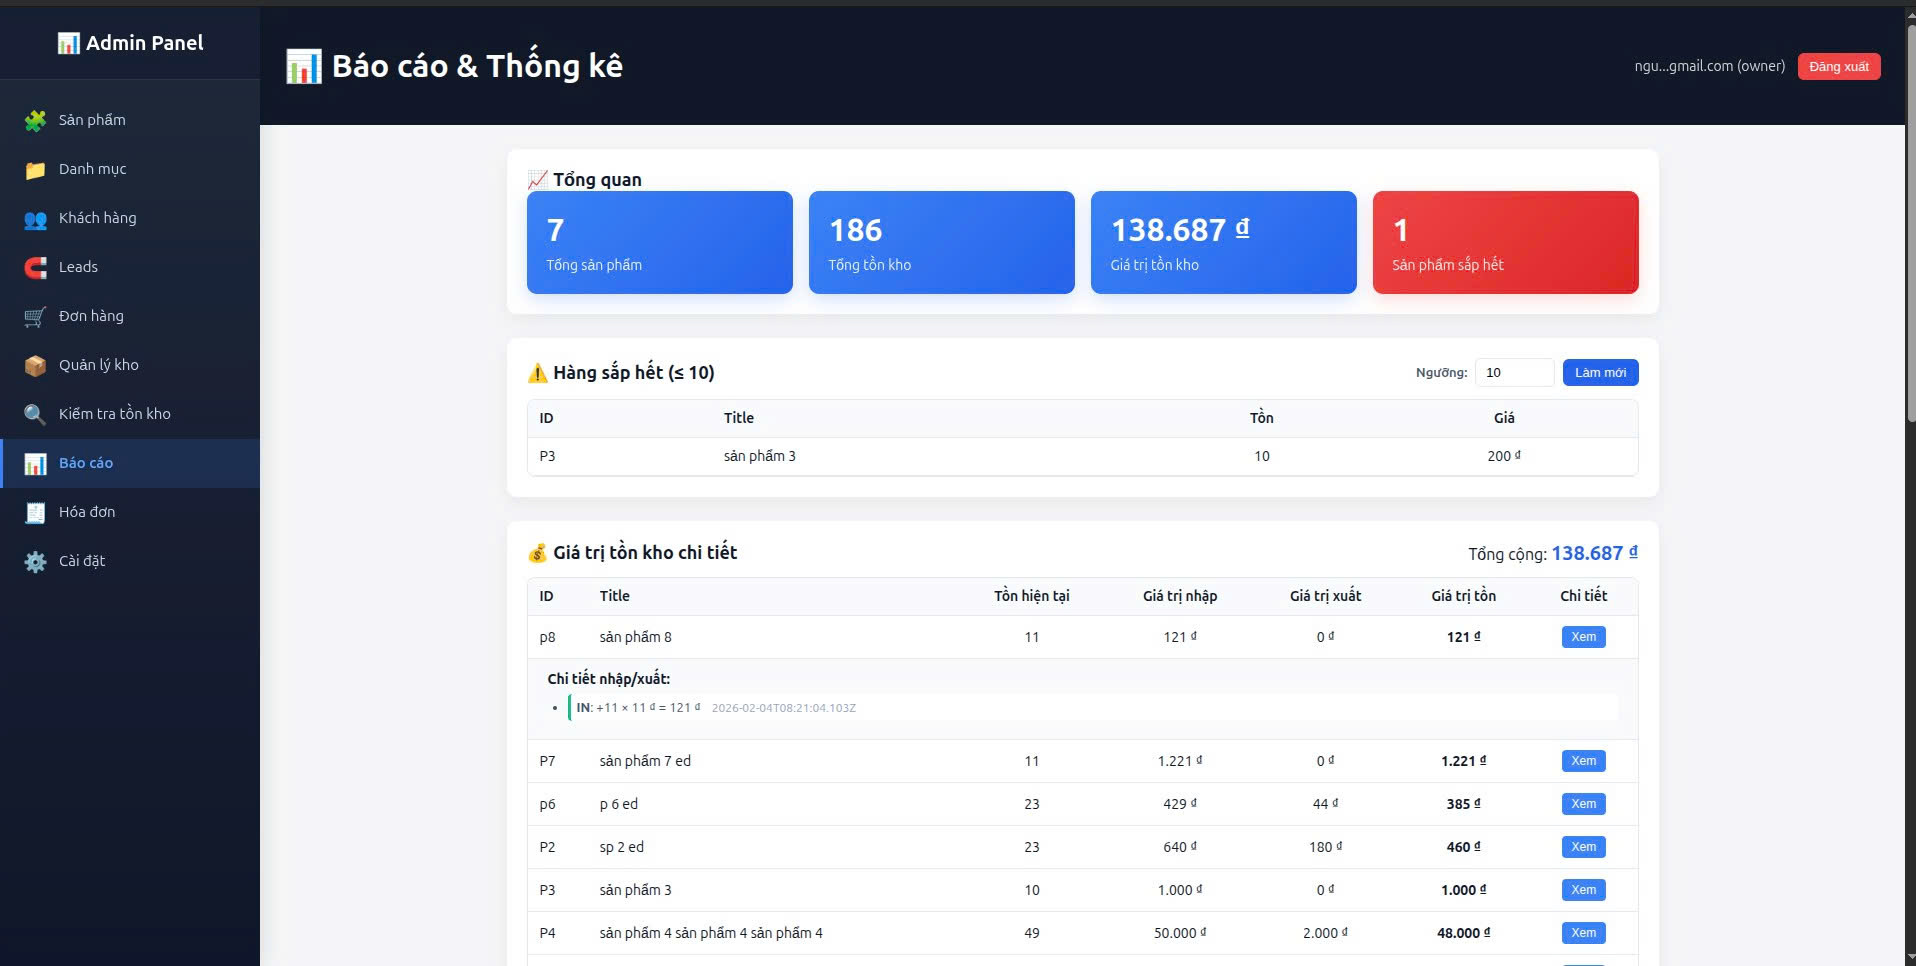Click Xem for product P4
Viewport: 1916px width, 966px height.
coord(1583,932)
